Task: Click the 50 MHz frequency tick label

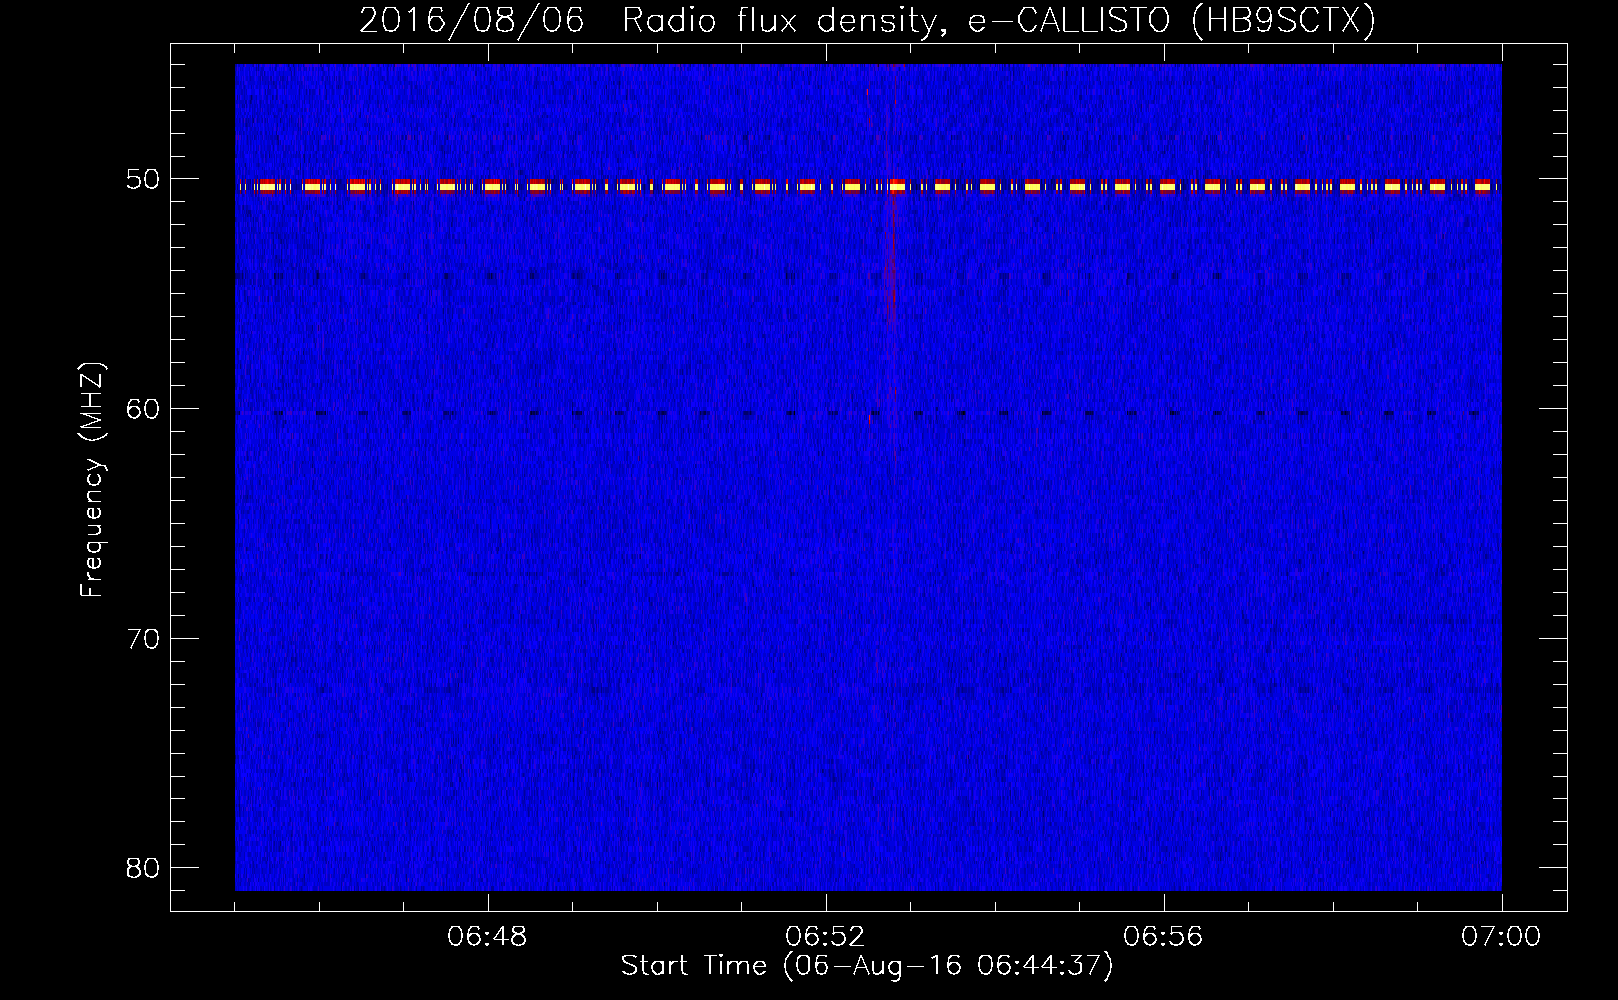Action: click(x=143, y=180)
